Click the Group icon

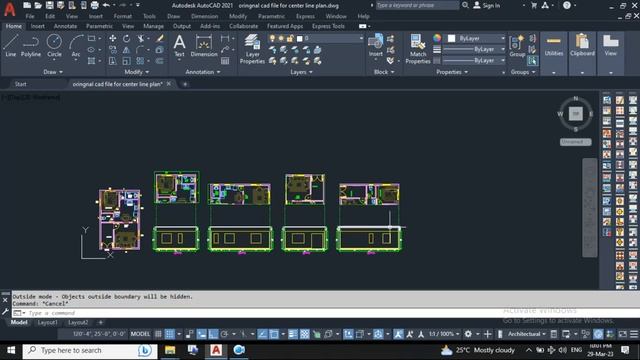pos(517,45)
